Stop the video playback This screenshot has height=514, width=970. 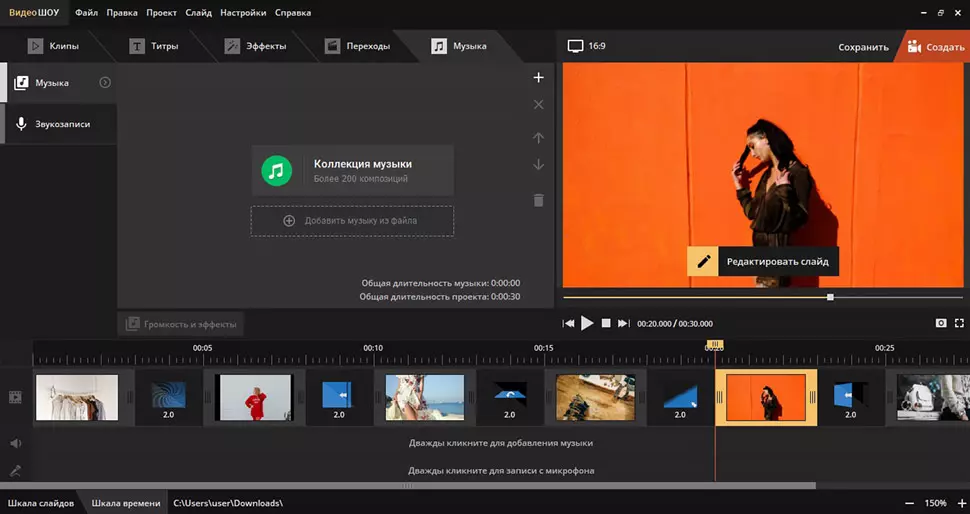pos(605,323)
